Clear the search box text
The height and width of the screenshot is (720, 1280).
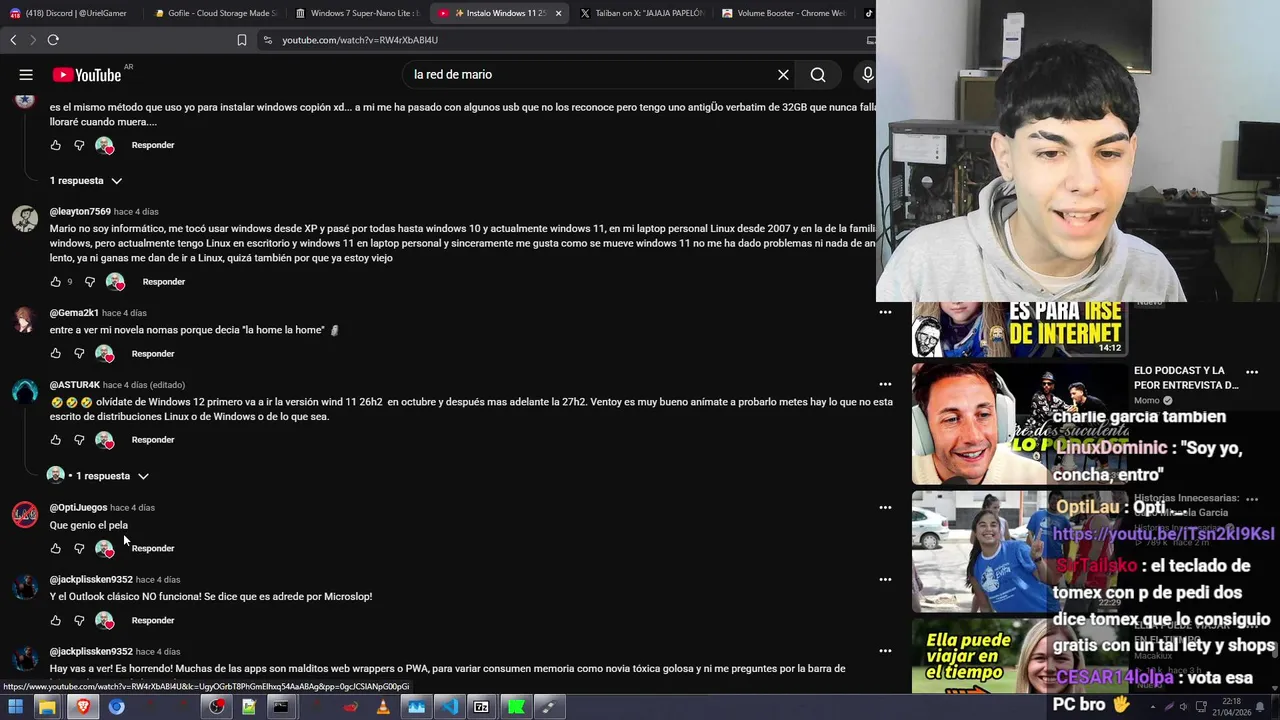[x=783, y=75]
